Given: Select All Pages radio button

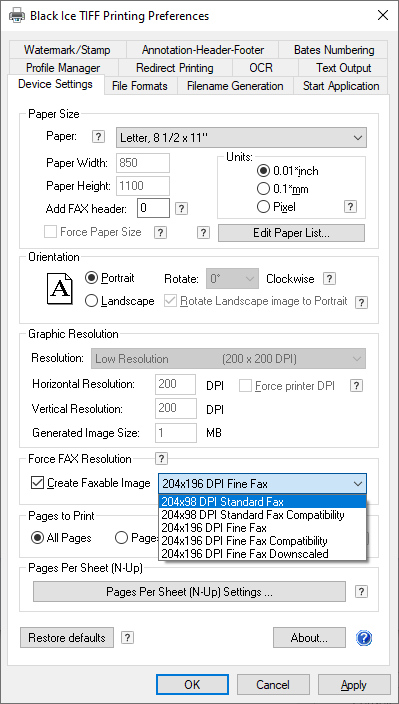Looking at the screenshot, I should [38, 538].
